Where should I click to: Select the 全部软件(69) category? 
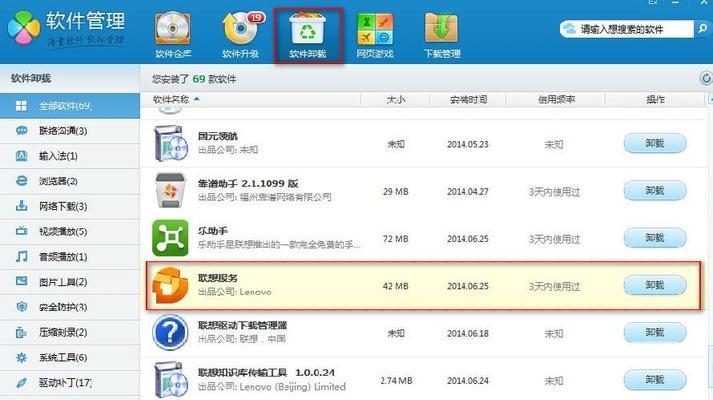[70, 106]
